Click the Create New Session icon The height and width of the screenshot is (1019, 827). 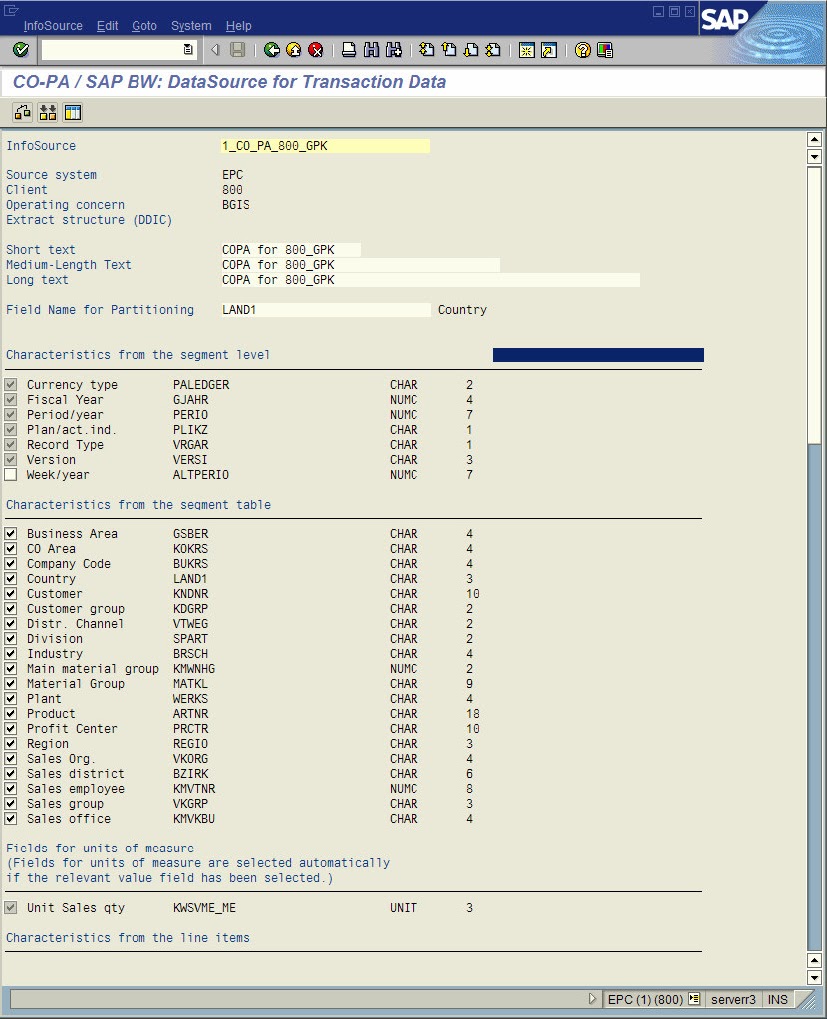point(527,50)
